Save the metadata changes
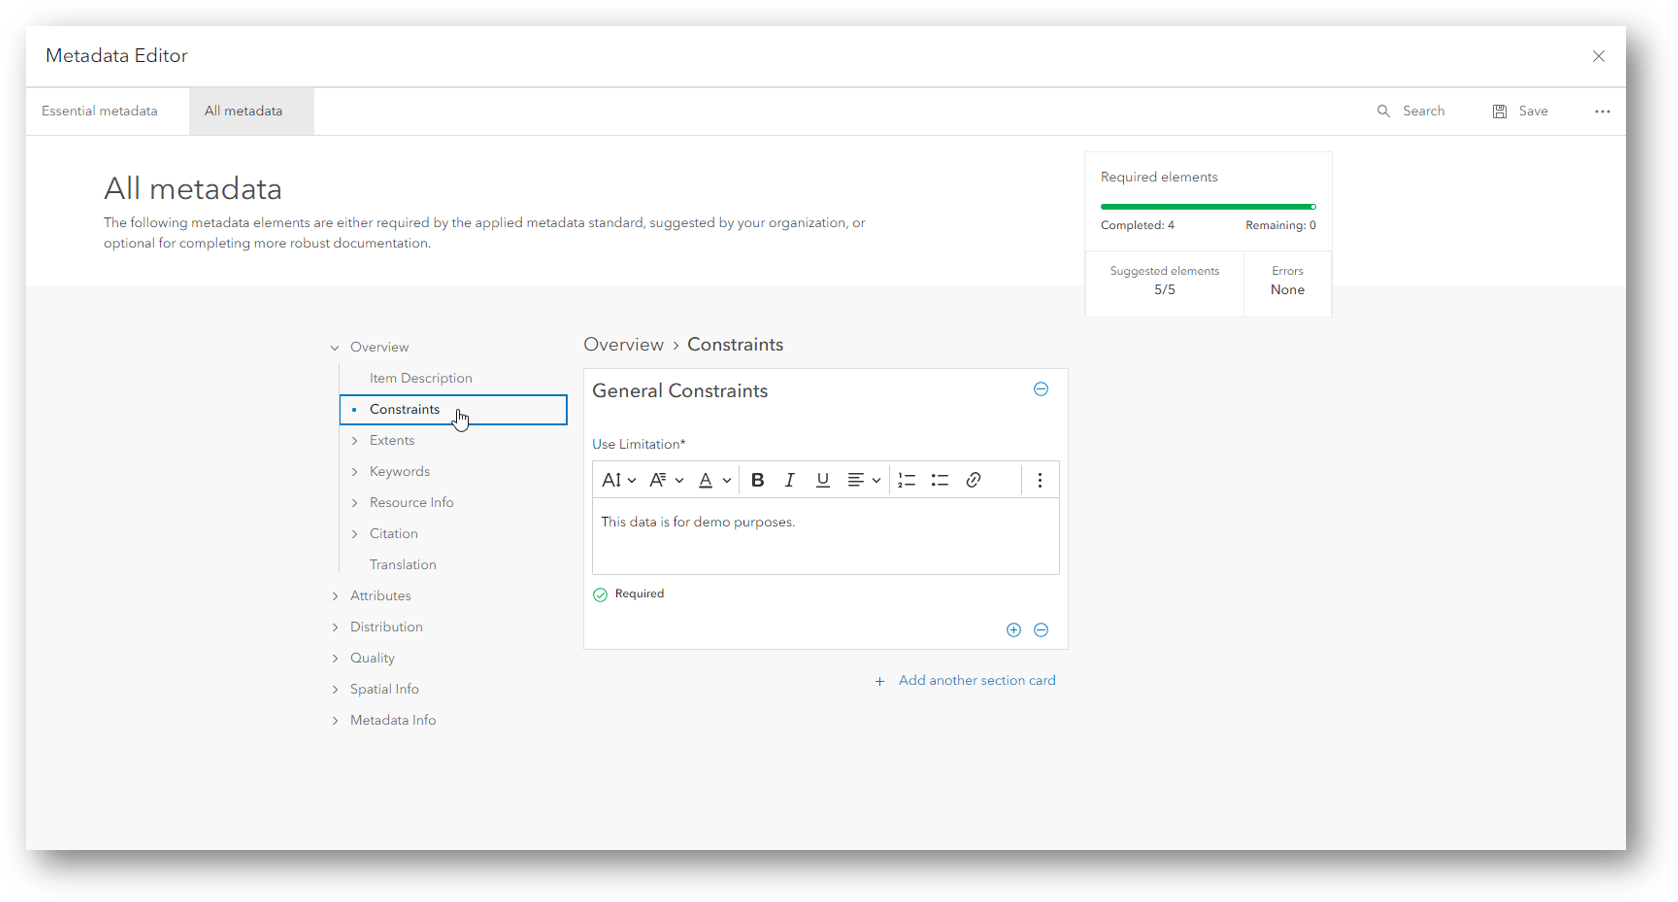This screenshot has width=1678, height=902. pyautogui.click(x=1520, y=110)
